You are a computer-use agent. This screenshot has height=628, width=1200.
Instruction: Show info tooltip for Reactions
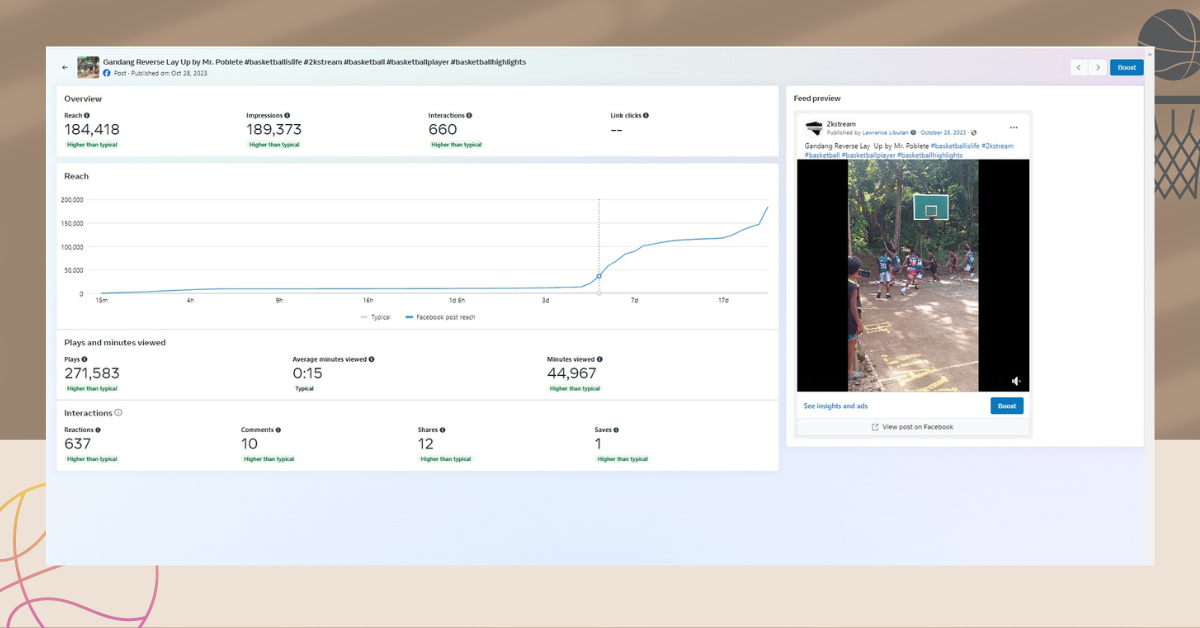tap(97, 430)
